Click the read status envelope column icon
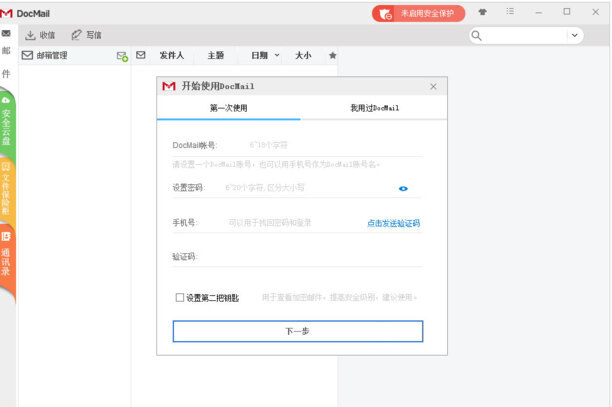The image size is (612, 407). (x=141, y=55)
